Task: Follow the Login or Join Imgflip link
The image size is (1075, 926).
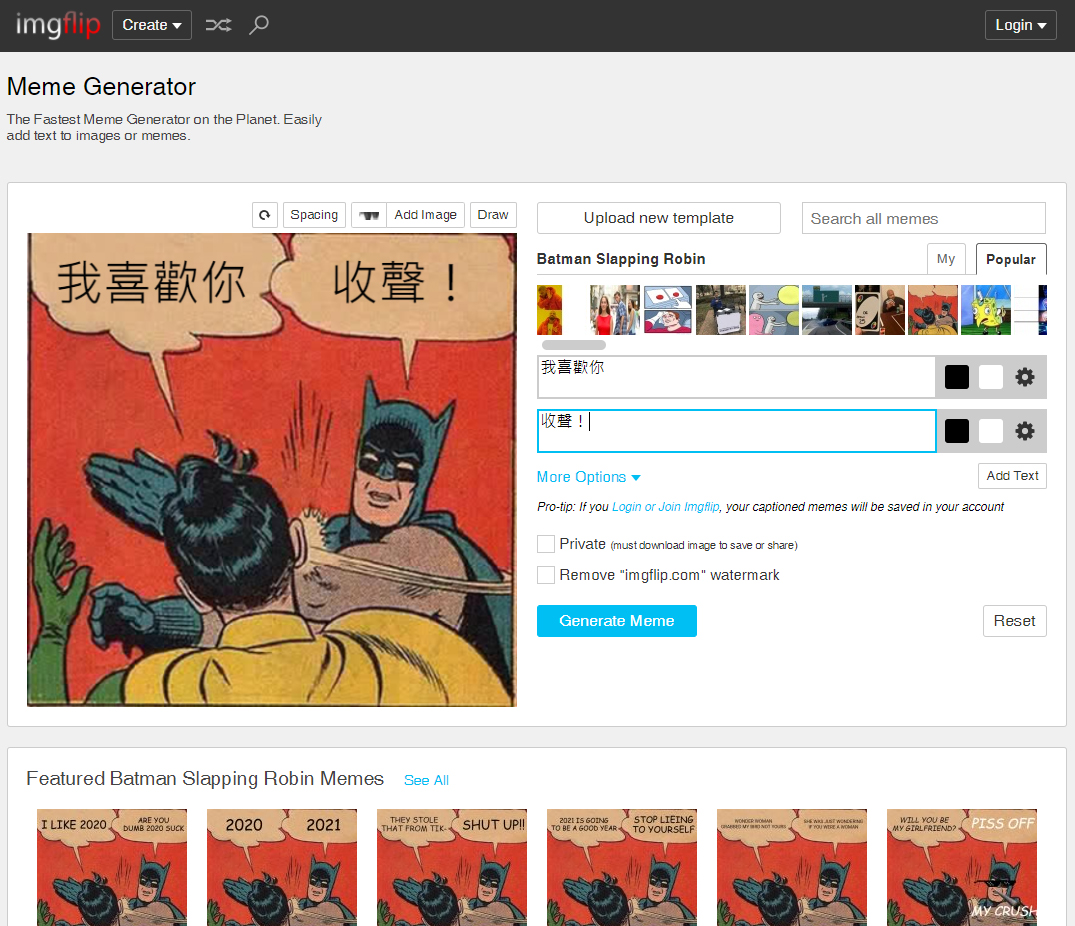Action: click(666, 507)
